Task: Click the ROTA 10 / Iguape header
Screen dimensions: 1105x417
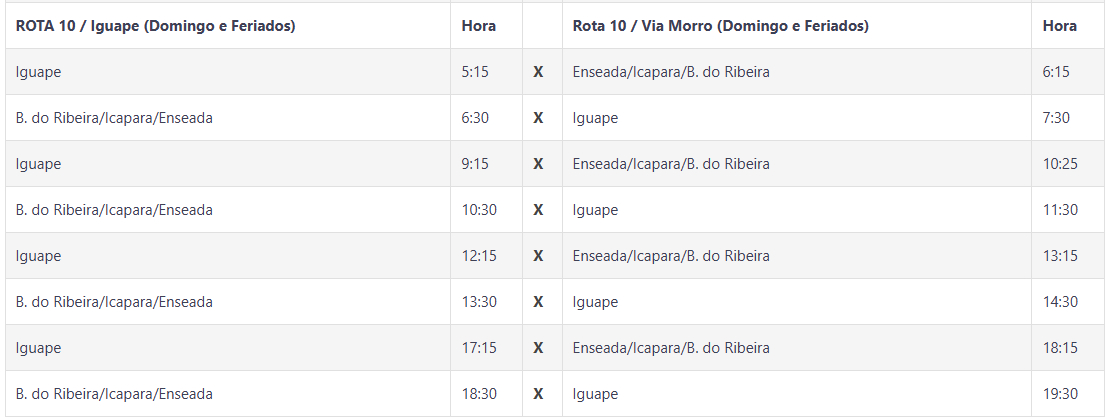Action: tap(156, 26)
